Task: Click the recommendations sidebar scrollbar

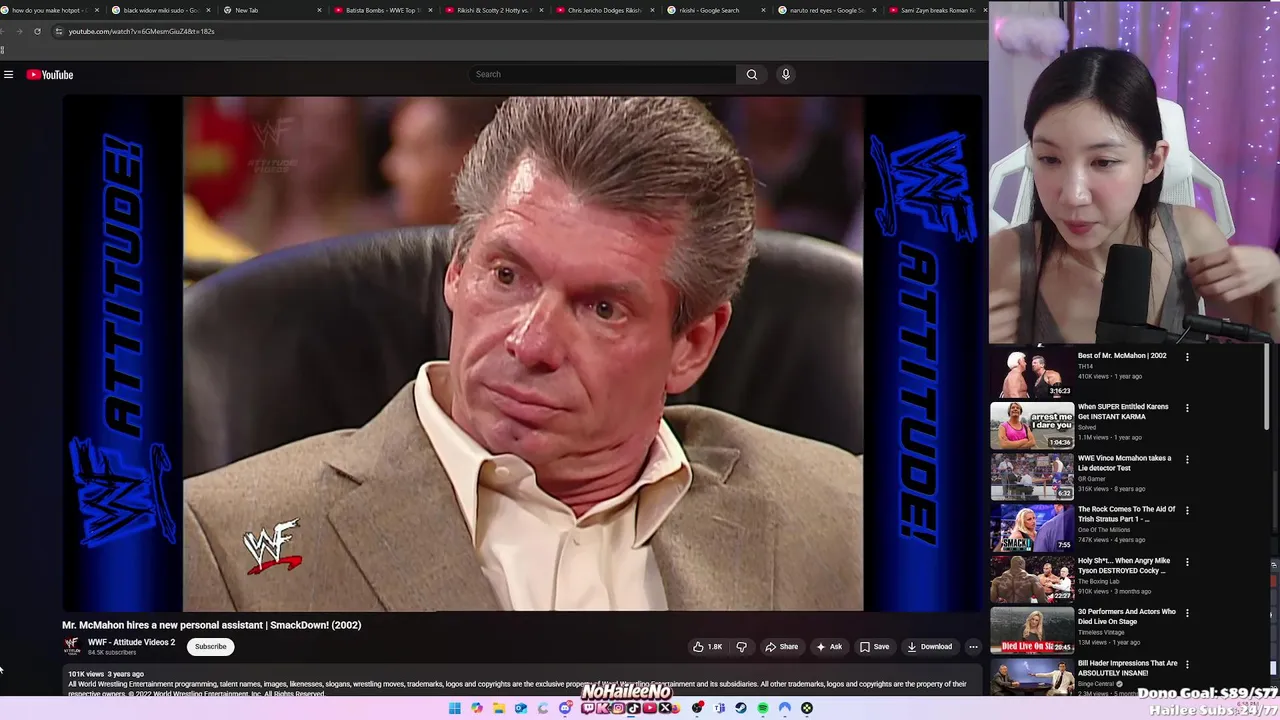Action: tap(1267, 388)
